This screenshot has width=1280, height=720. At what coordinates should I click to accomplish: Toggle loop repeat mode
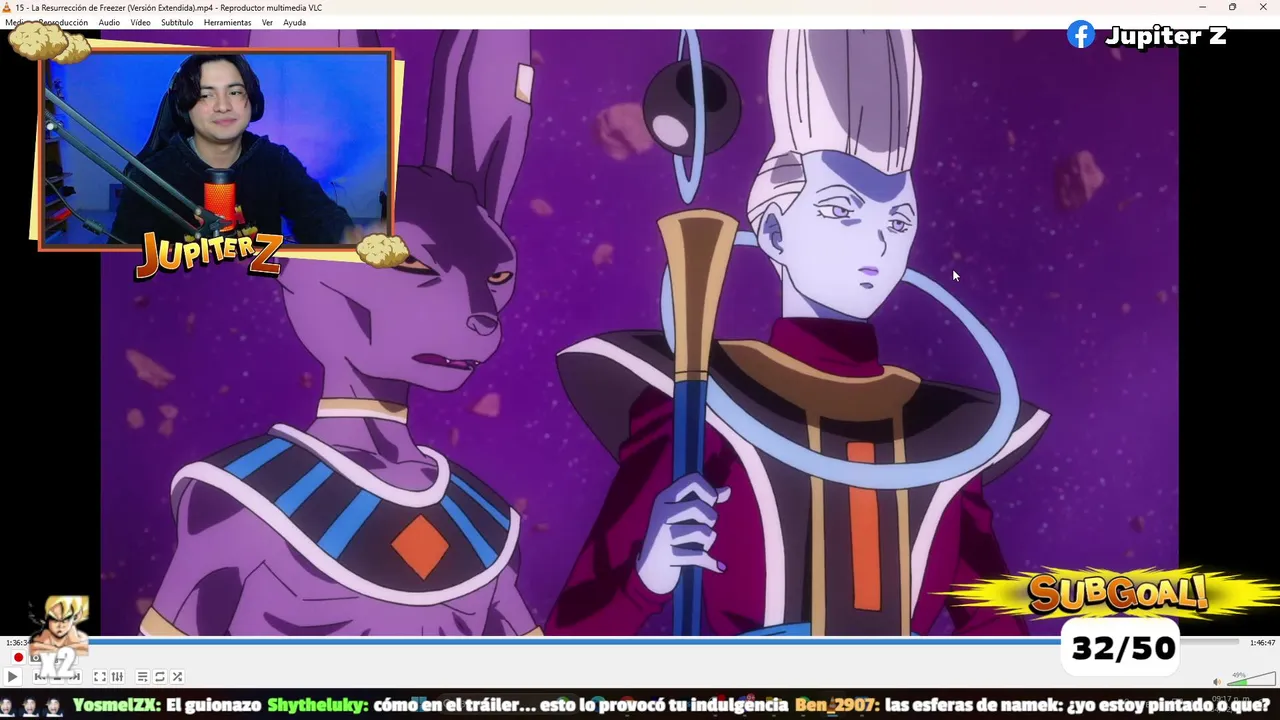coord(160,677)
